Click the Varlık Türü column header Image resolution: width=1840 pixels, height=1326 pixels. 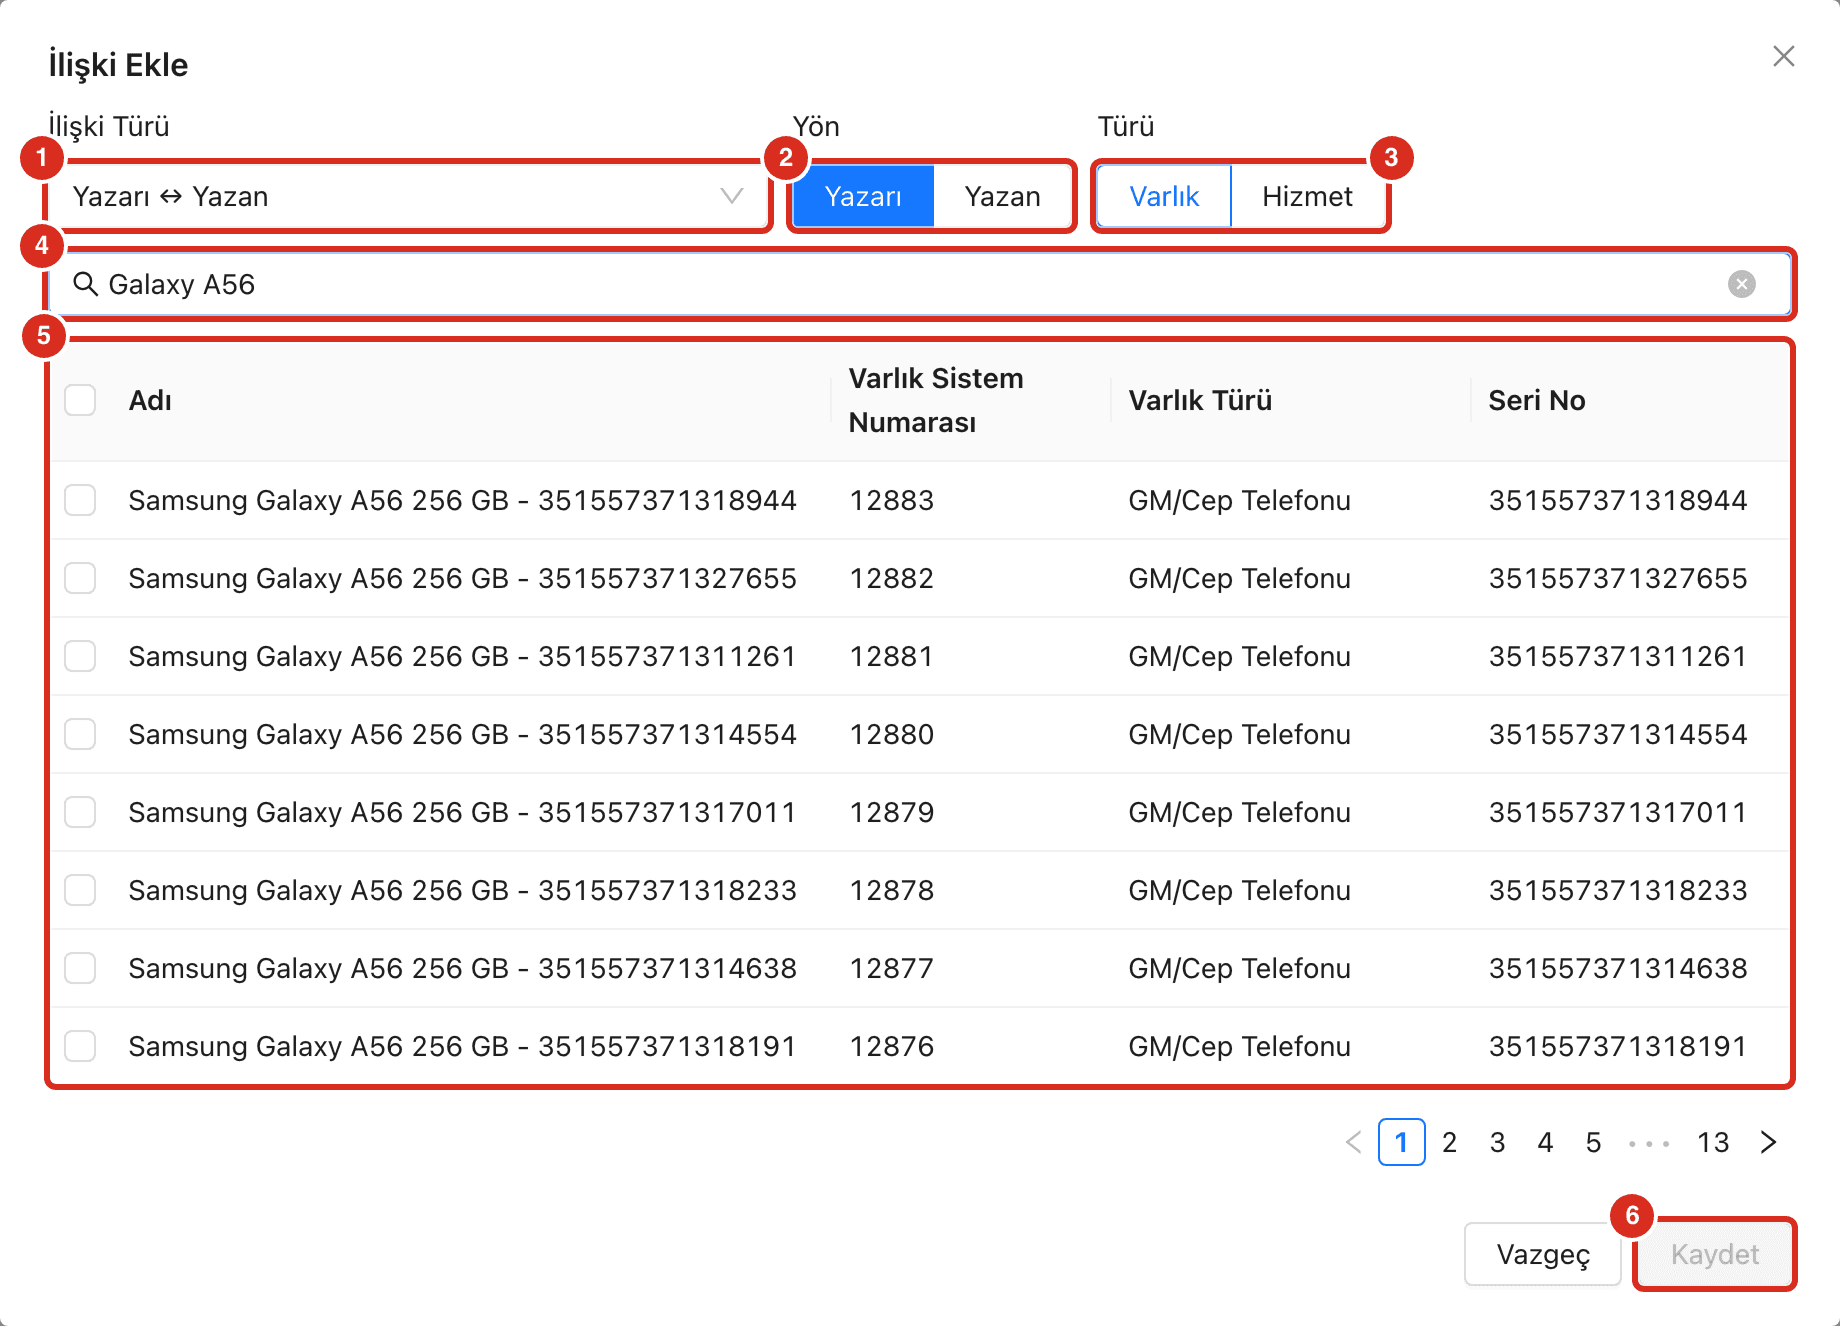[x=1200, y=400]
